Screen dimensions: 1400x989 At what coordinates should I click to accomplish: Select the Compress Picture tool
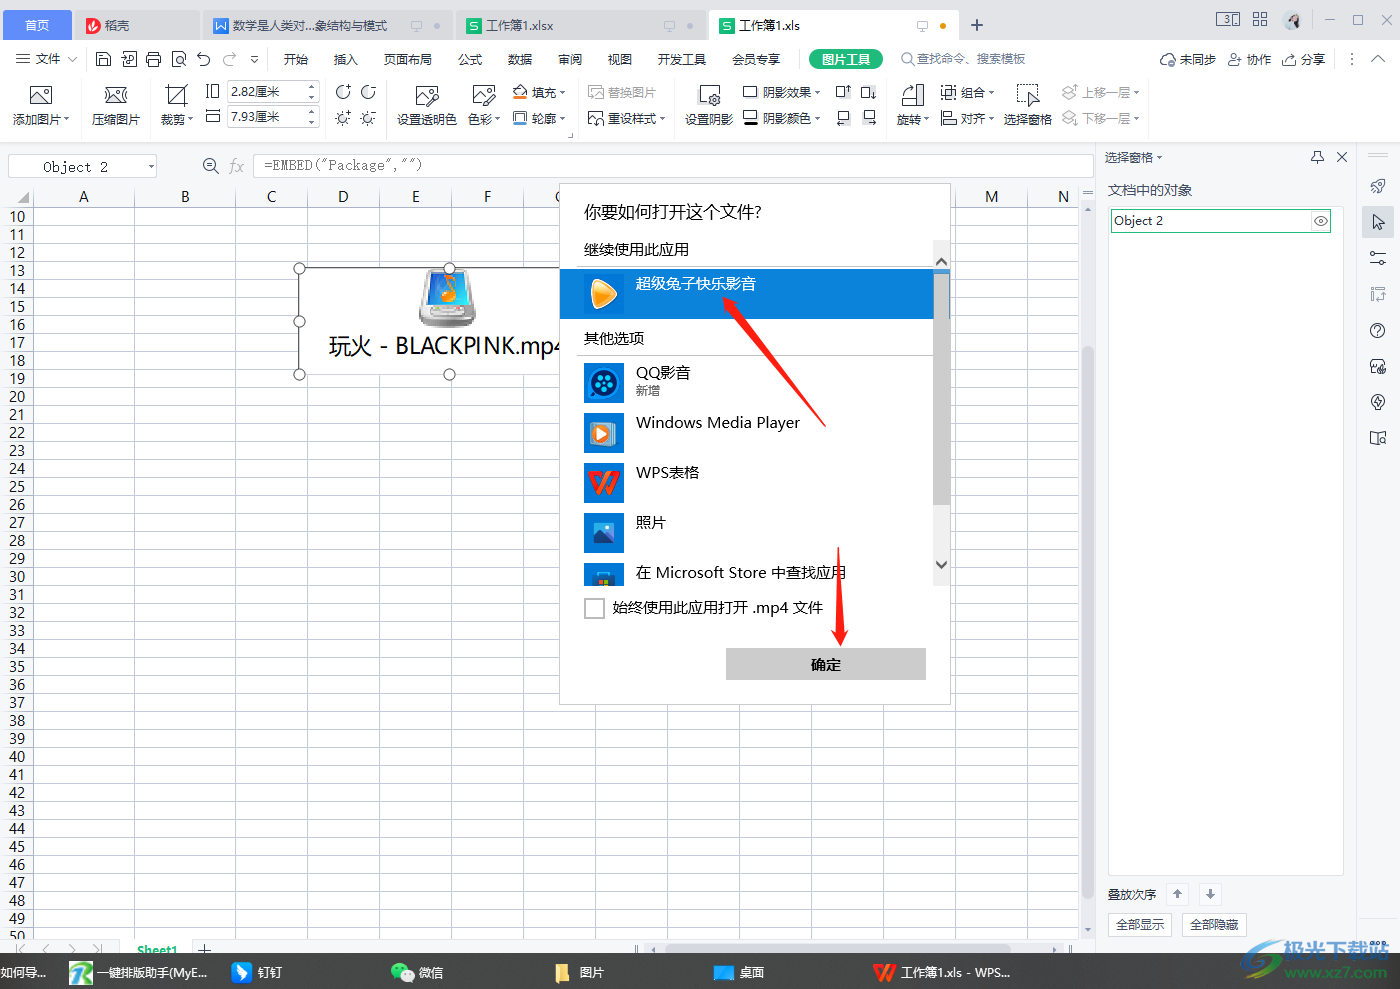point(116,106)
